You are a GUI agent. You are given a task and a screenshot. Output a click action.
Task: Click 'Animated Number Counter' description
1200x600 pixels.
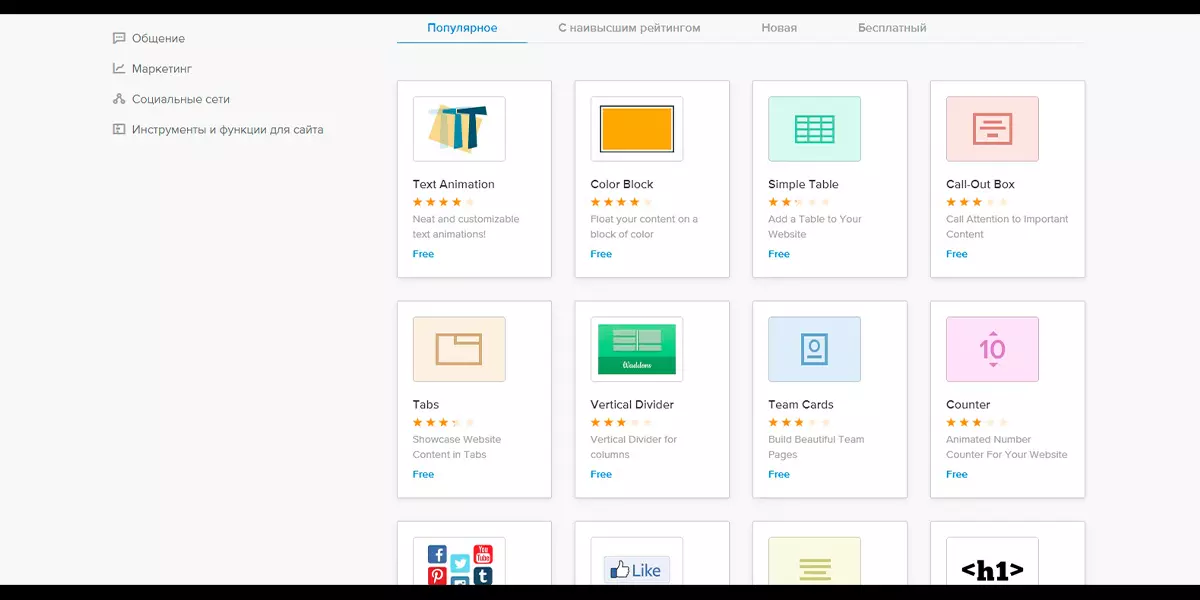[x=1007, y=447]
